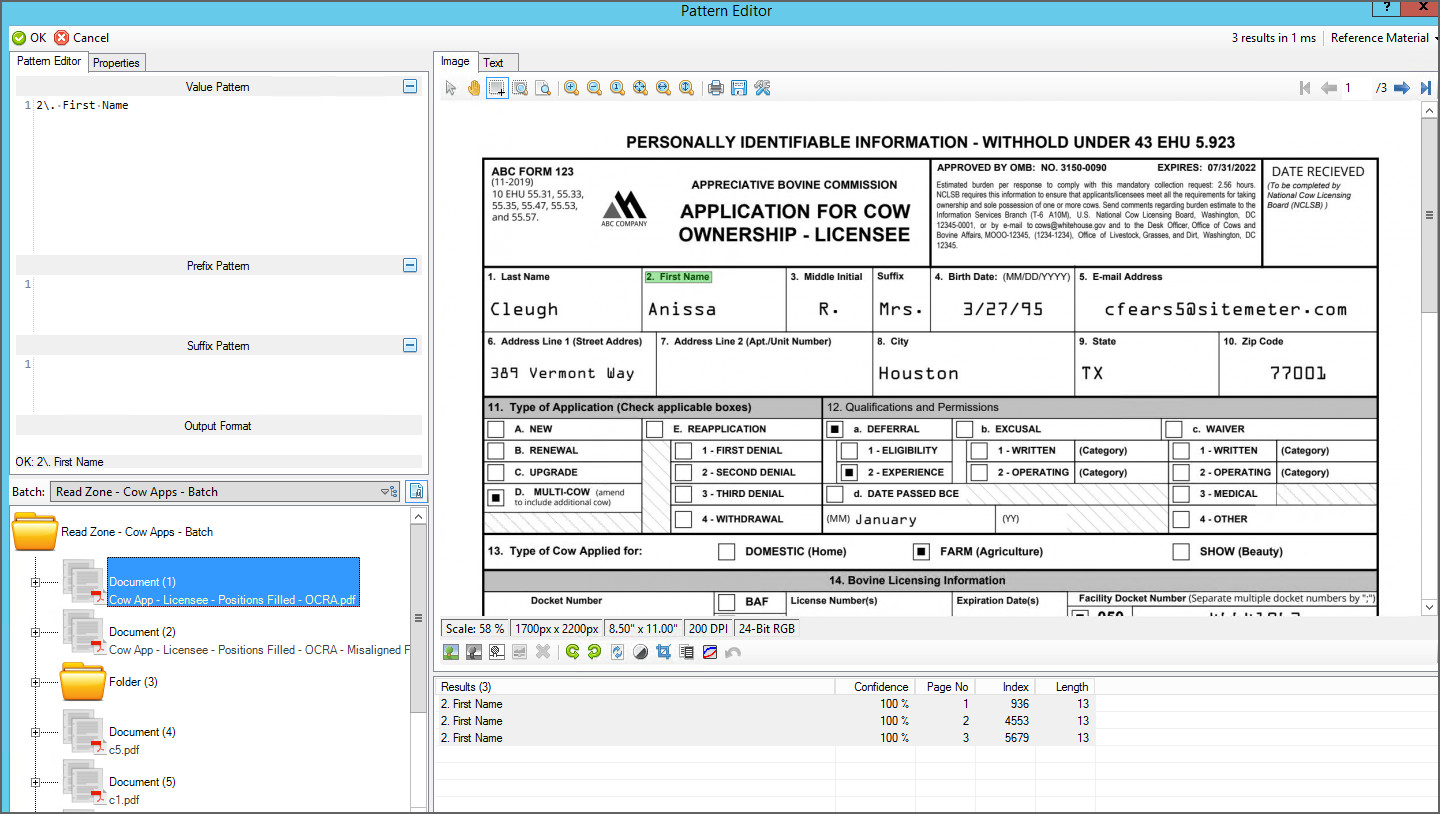Click the zoom out magnifier icon
This screenshot has height=814, width=1440.
[594, 88]
